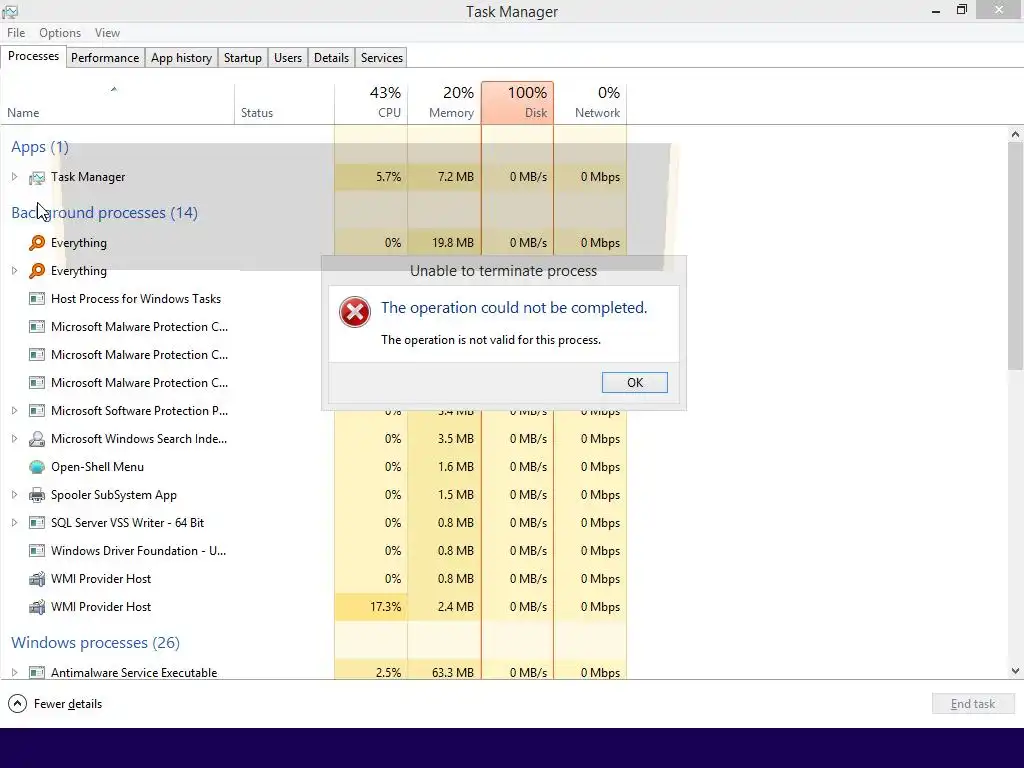Screen dimensions: 1024x768
Task: Click the vertical scrollbar thumb
Action: point(1015,256)
